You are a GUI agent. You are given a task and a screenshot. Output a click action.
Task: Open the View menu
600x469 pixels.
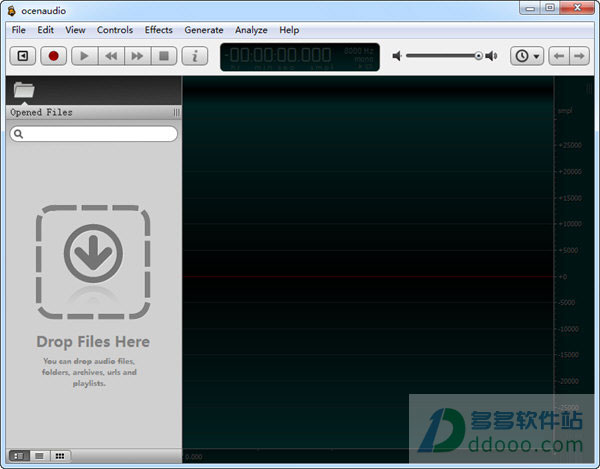pos(75,30)
